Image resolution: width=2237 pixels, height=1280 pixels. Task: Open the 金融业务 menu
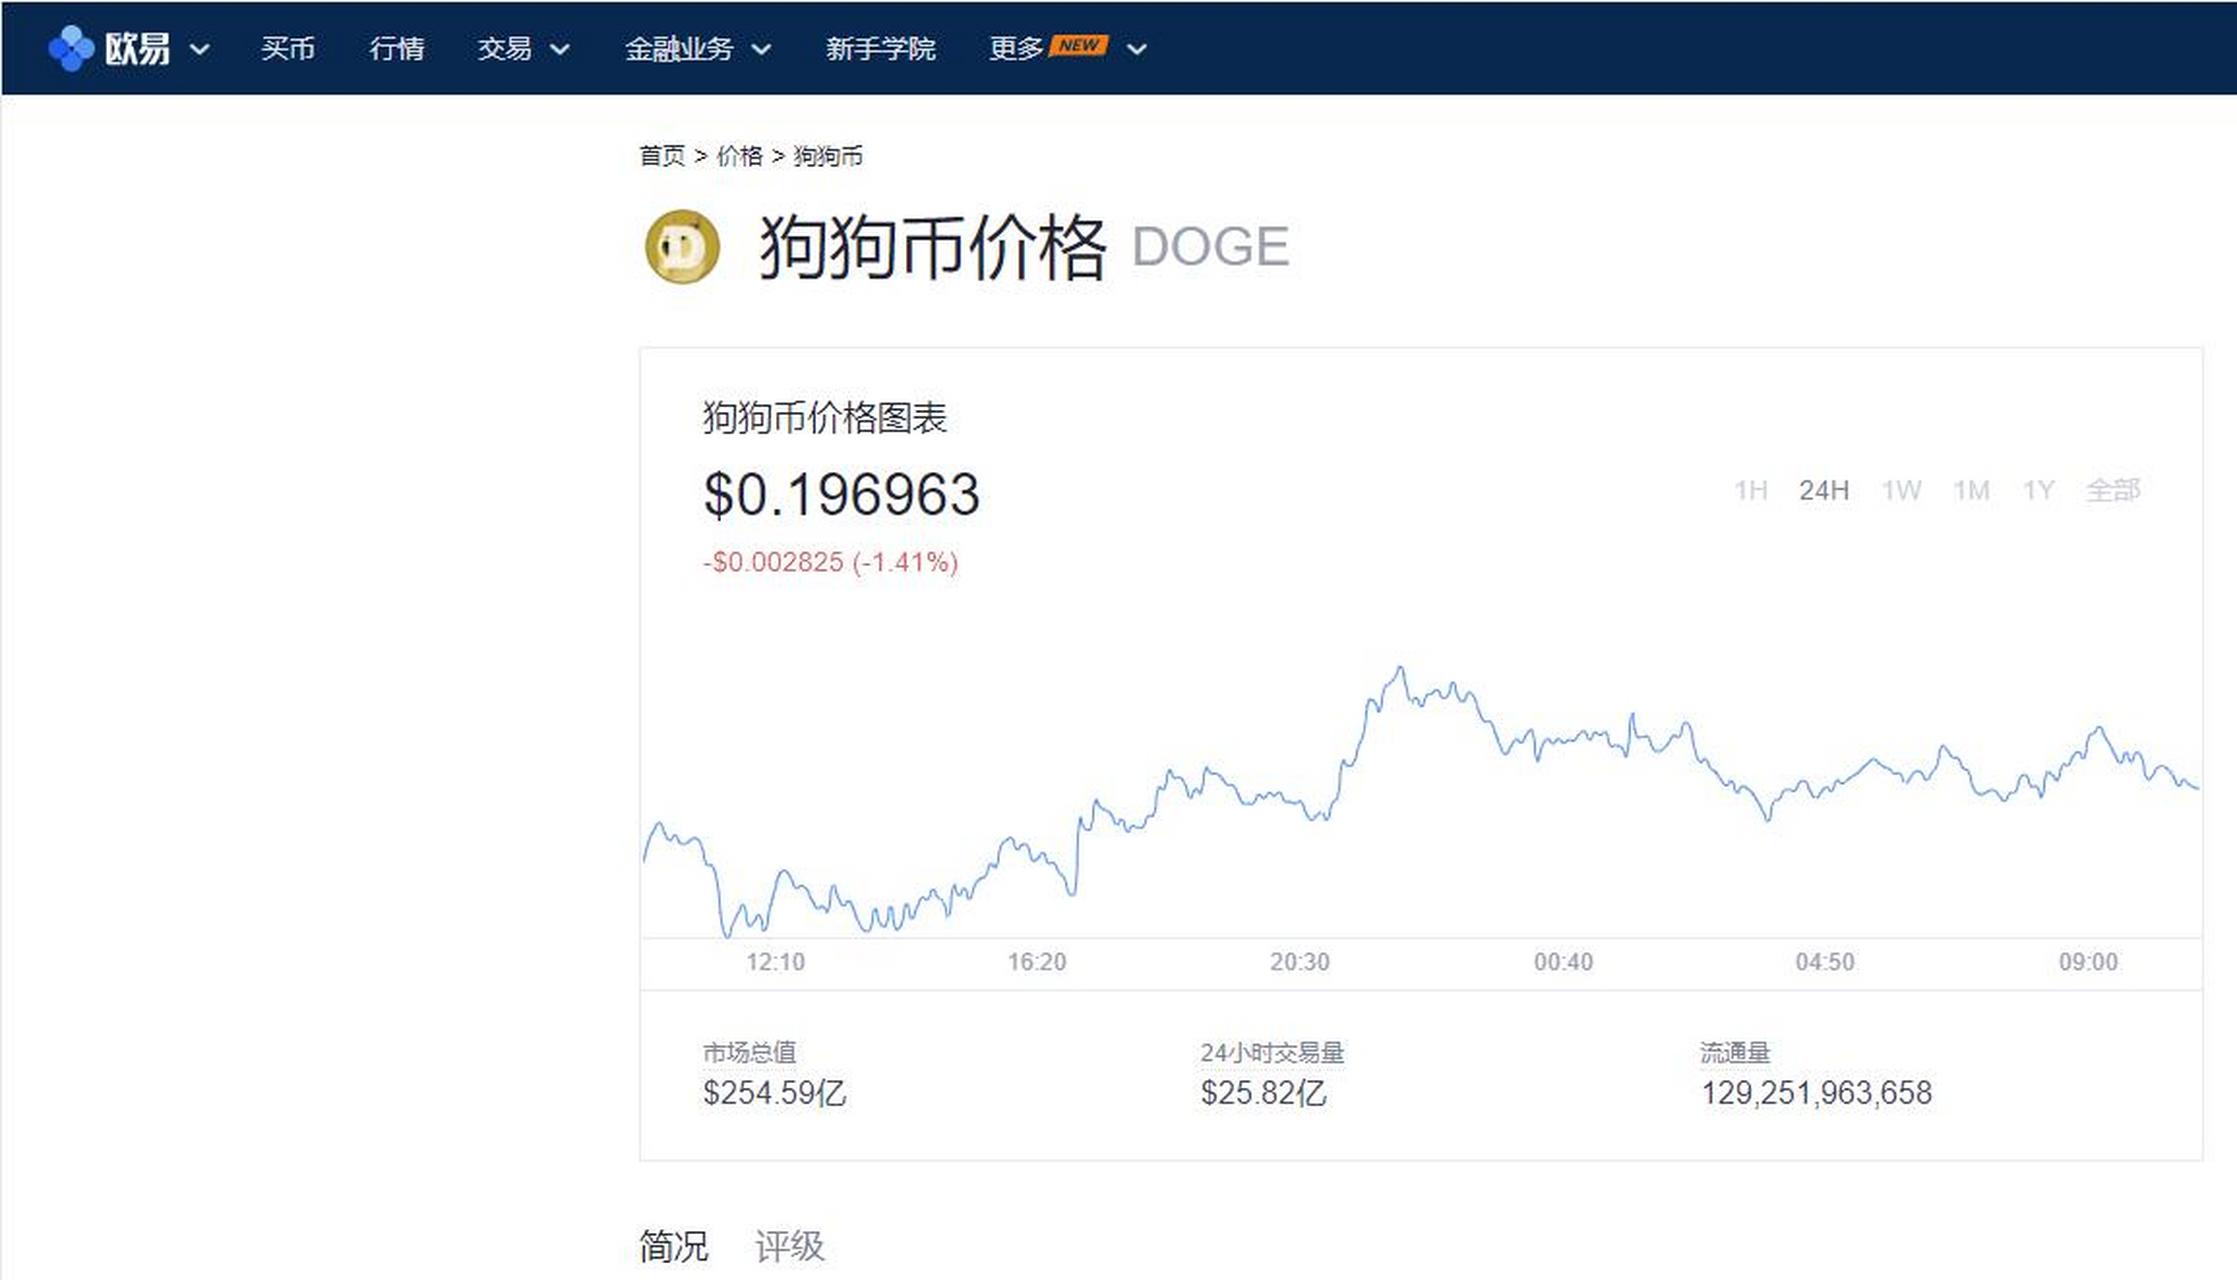click(679, 48)
